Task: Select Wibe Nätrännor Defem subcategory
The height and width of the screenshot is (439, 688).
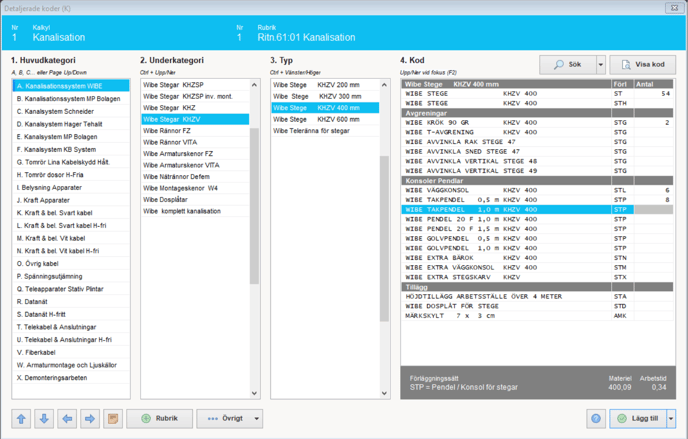Action: (195, 177)
